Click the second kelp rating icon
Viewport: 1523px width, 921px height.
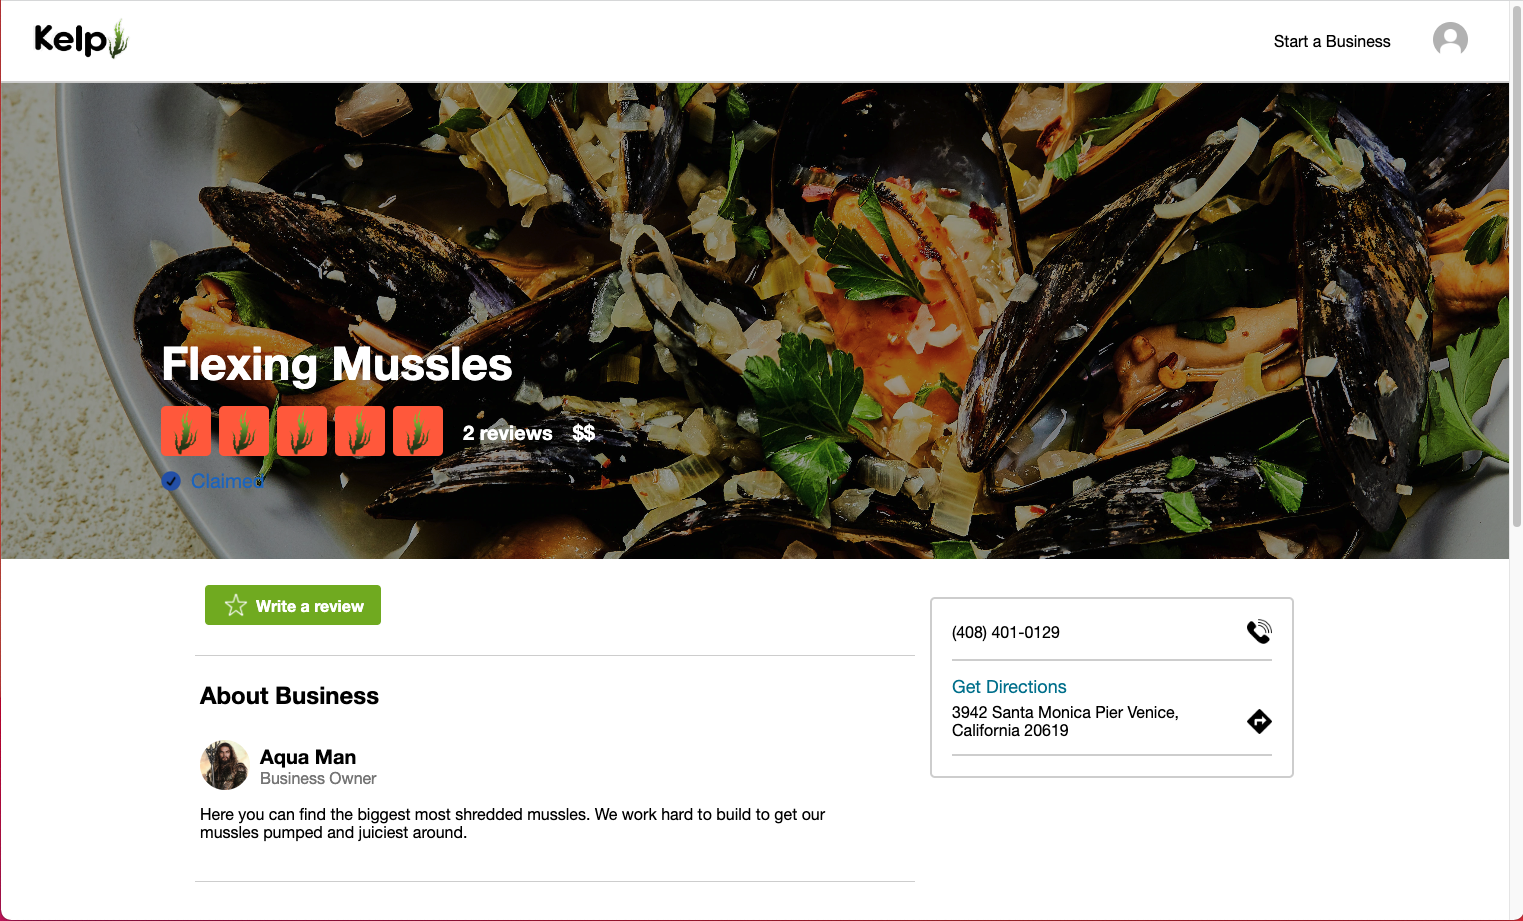coord(244,431)
